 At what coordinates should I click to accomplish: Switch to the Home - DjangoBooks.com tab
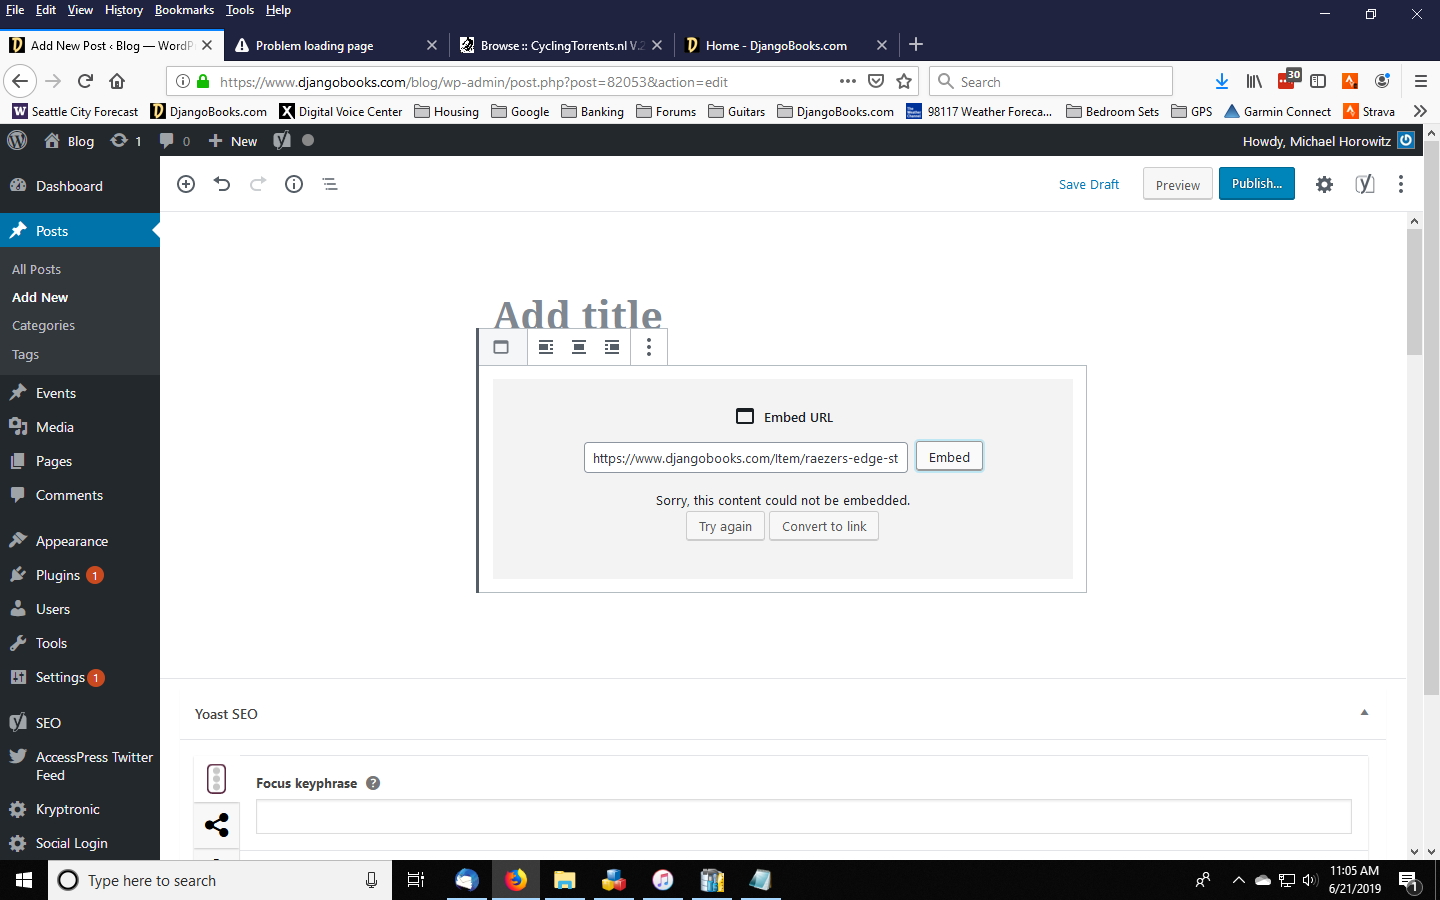pos(776,45)
